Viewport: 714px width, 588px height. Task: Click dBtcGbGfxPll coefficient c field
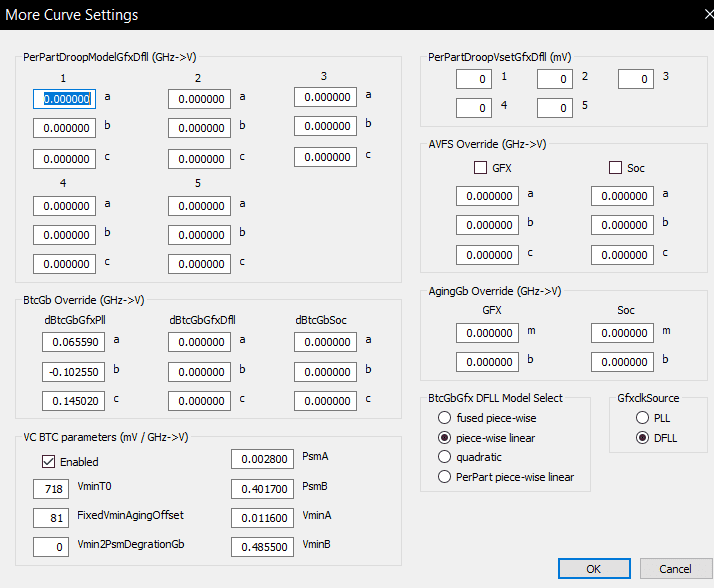coord(73,401)
